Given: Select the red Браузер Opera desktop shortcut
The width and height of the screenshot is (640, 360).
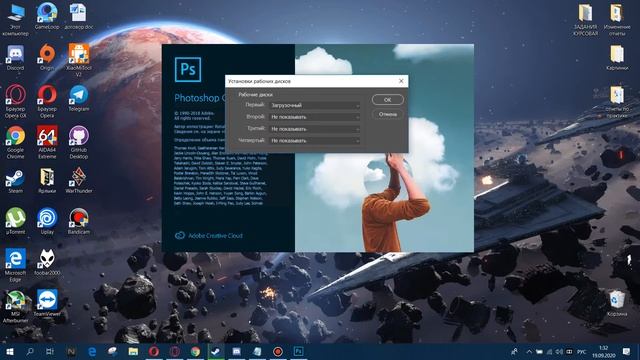Looking at the screenshot, I should [47, 101].
